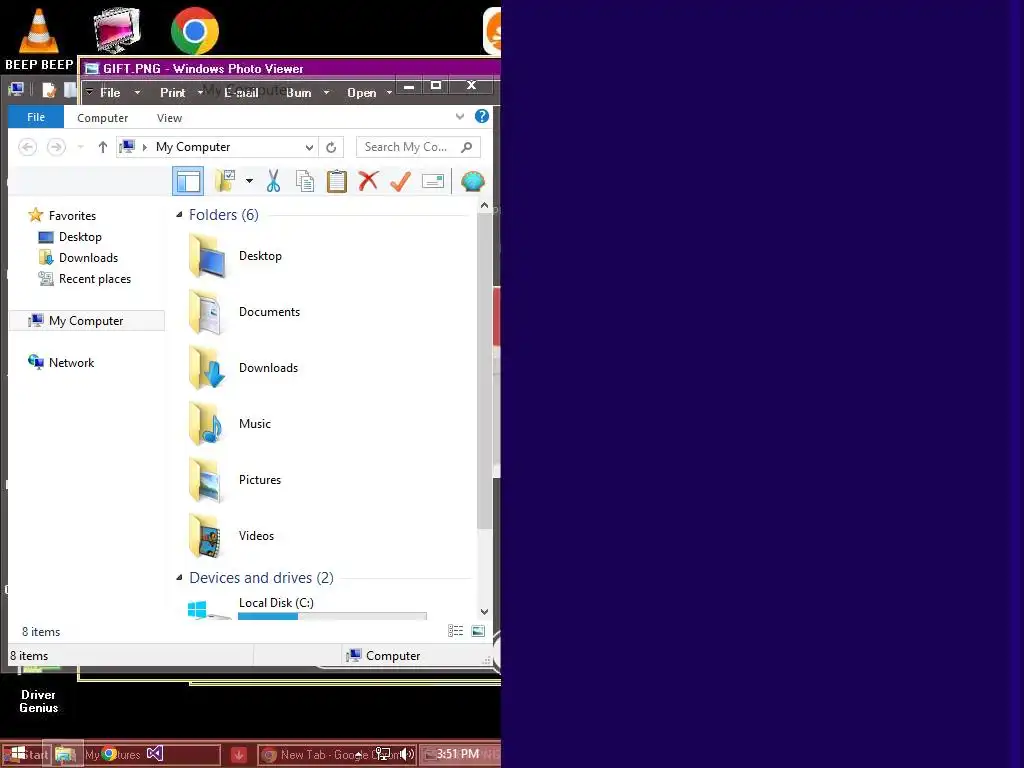This screenshot has width=1024, height=768.
Task: Open the address bar history dropdown
Action: click(309, 148)
